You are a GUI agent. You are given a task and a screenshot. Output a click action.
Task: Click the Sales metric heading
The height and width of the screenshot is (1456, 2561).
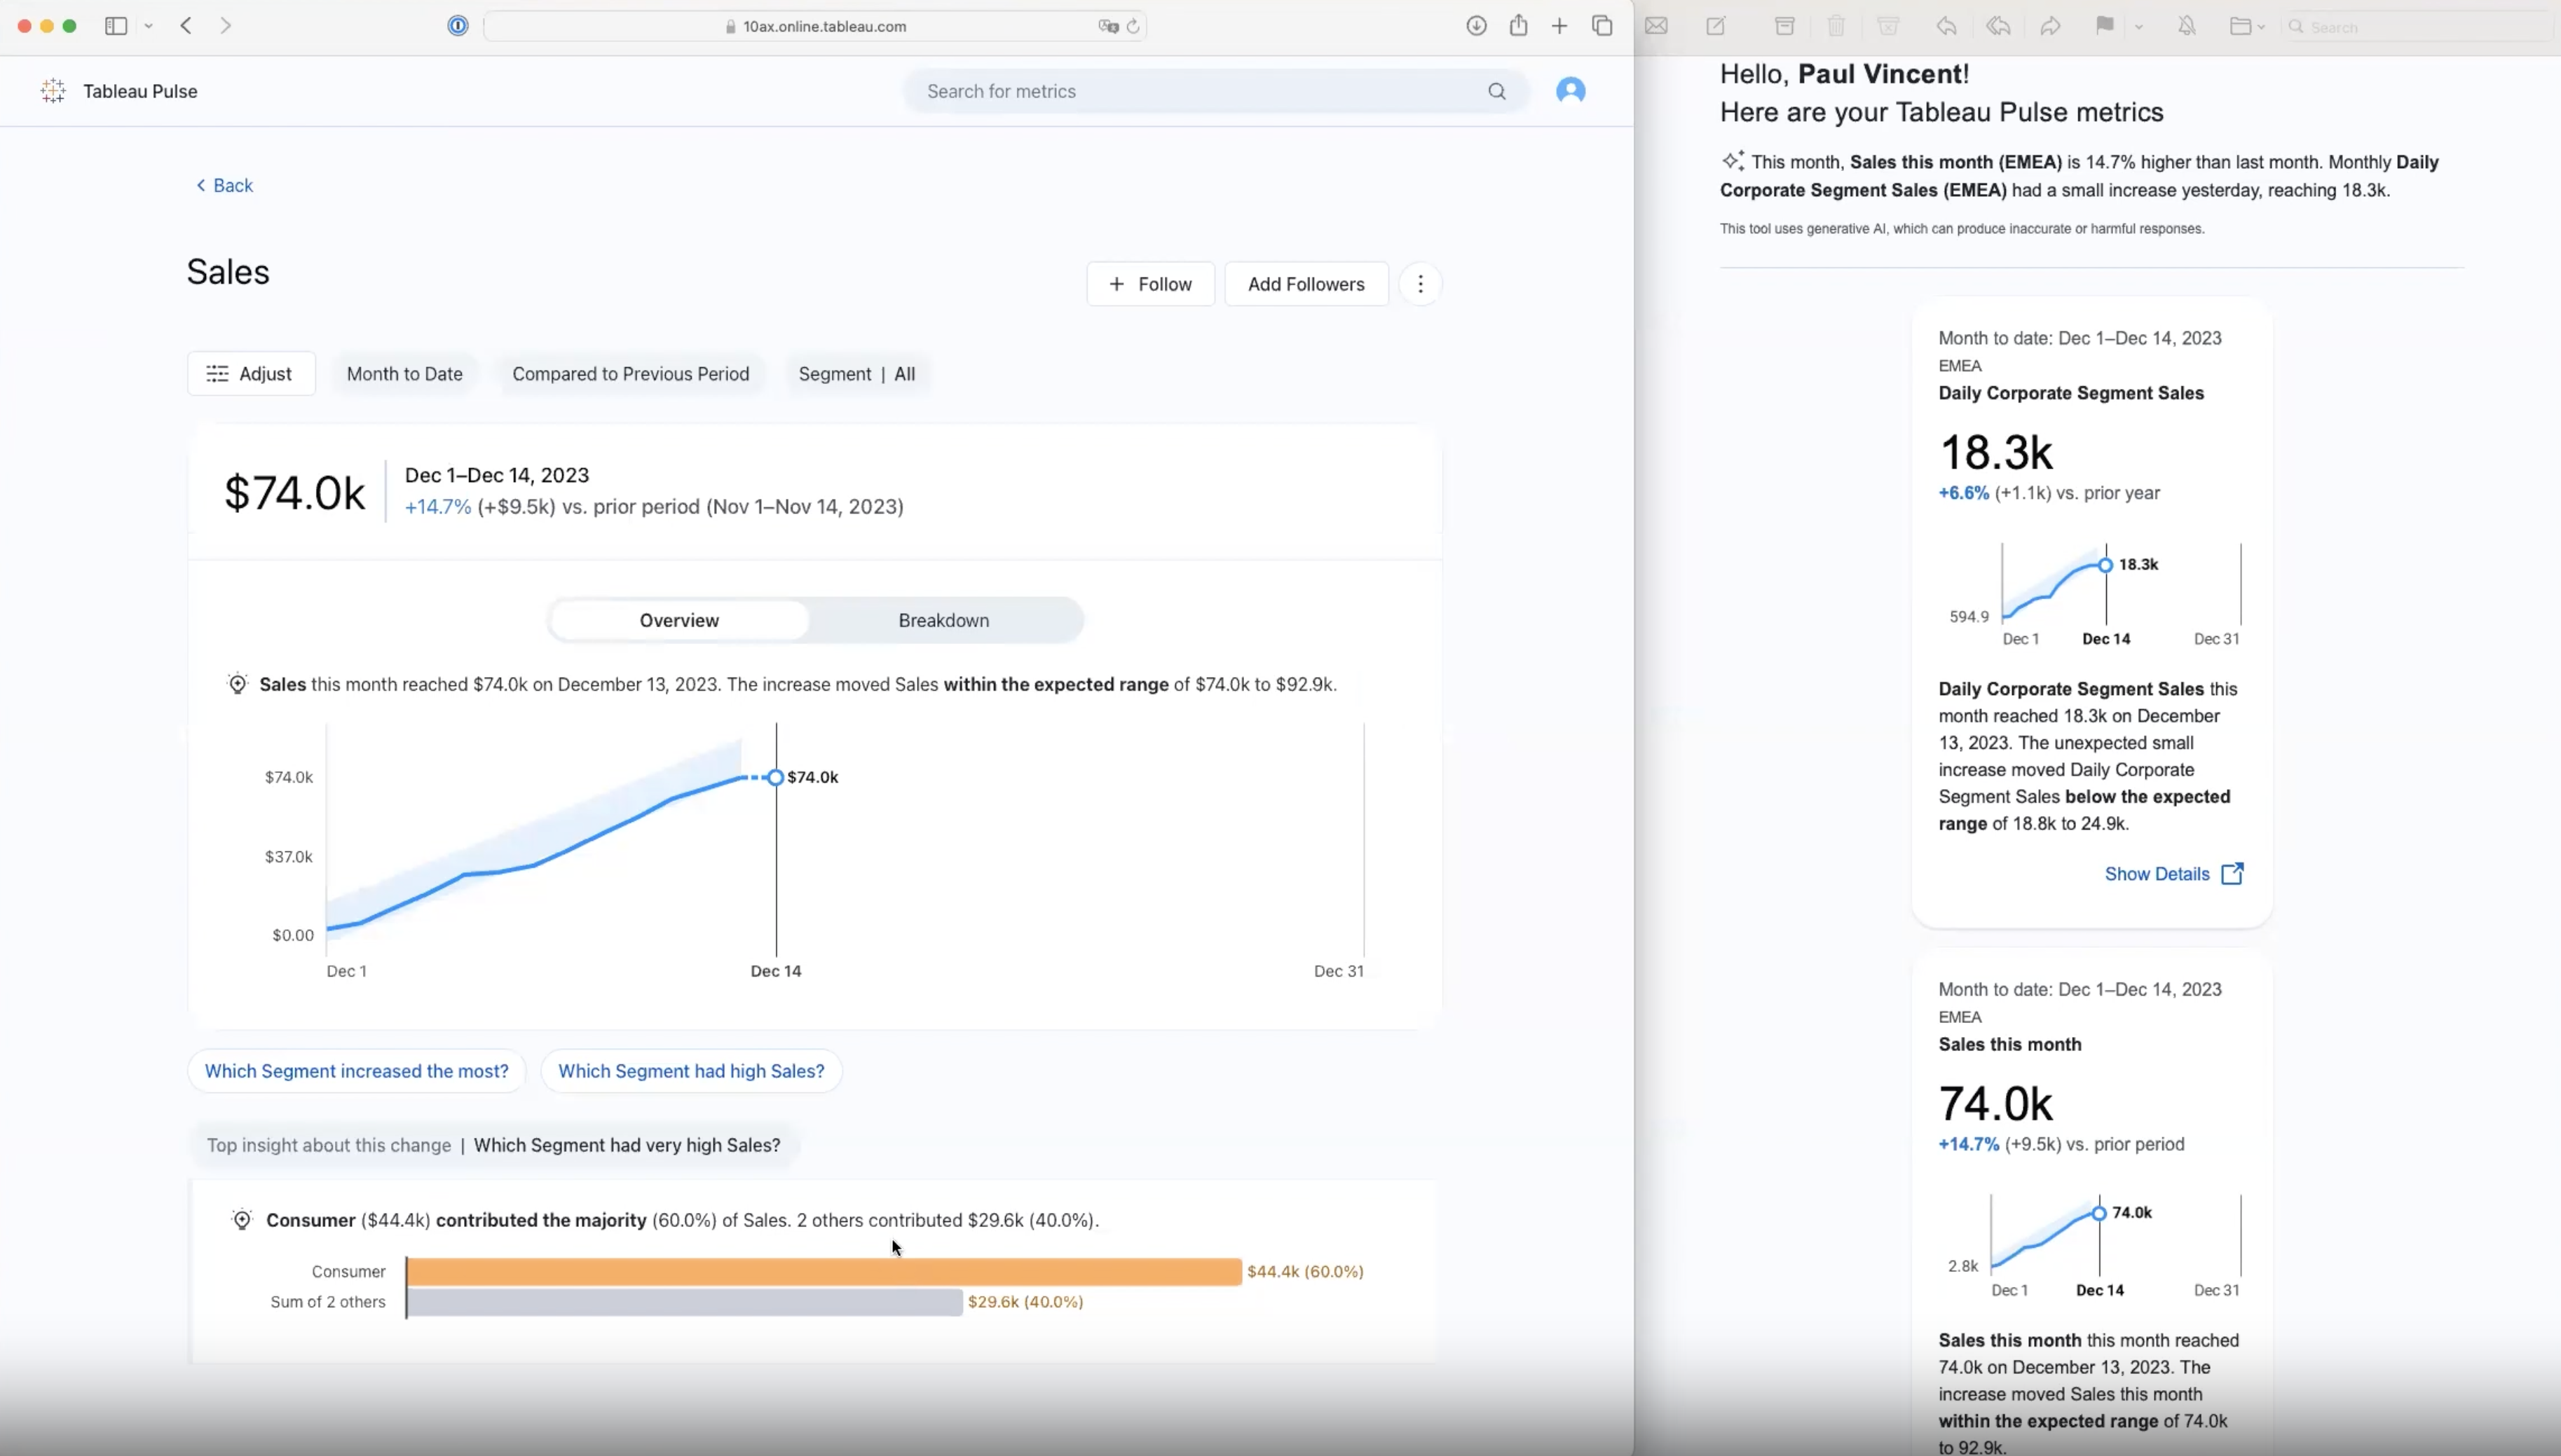[x=228, y=272]
